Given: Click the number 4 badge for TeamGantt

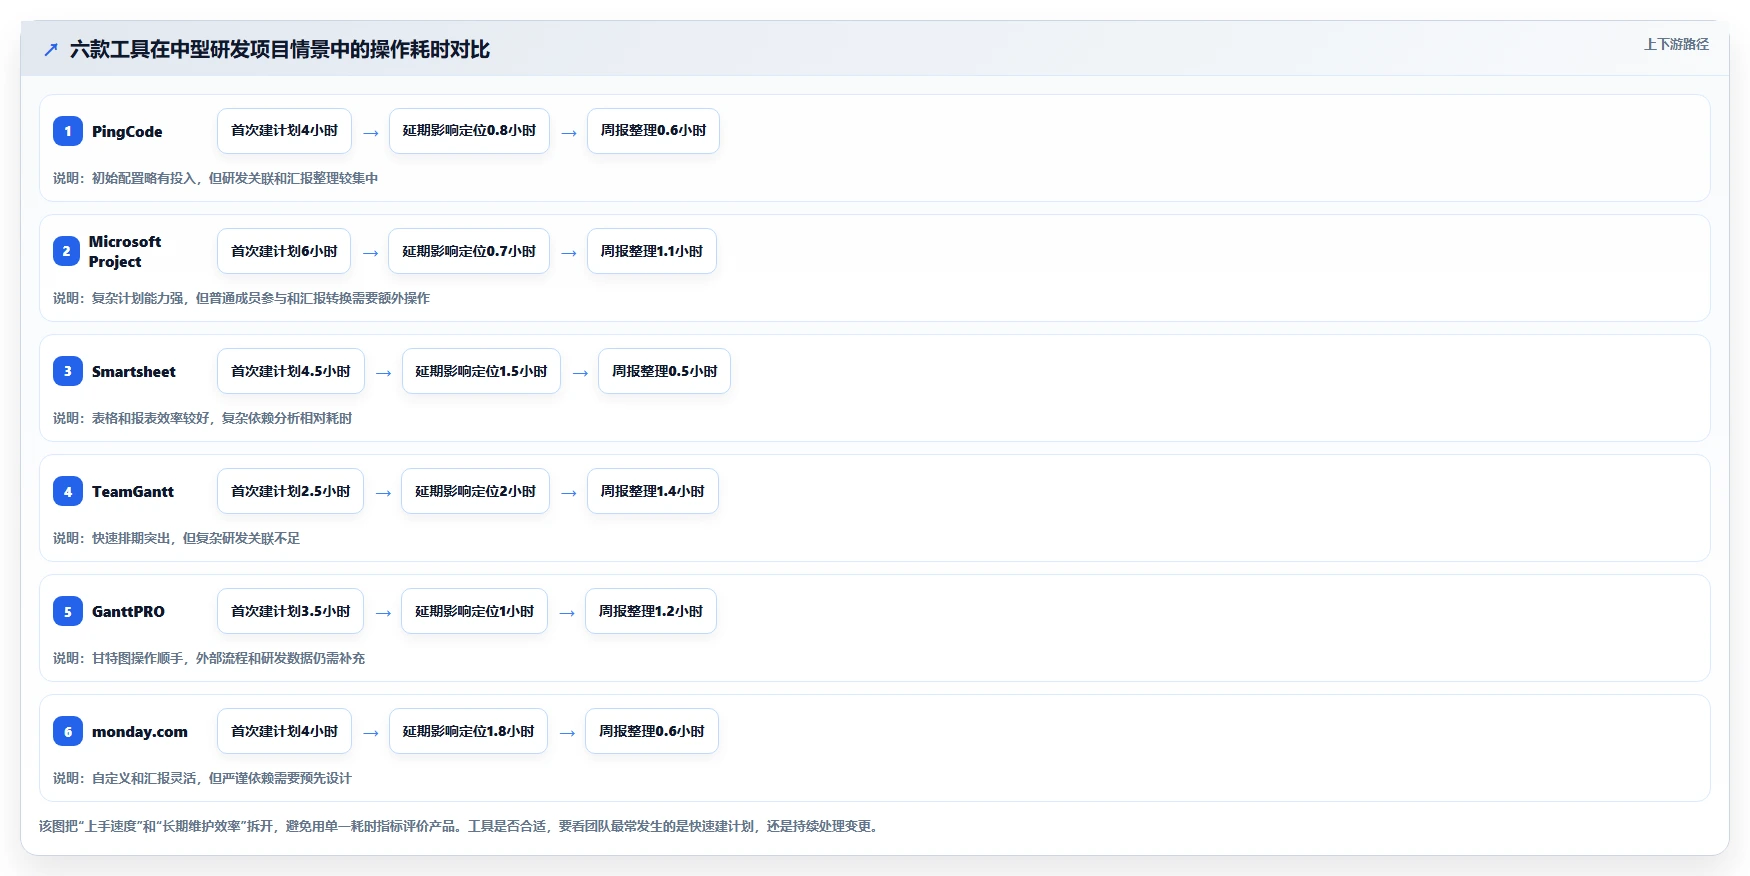Looking at the screenshot, I should [68, 491].
